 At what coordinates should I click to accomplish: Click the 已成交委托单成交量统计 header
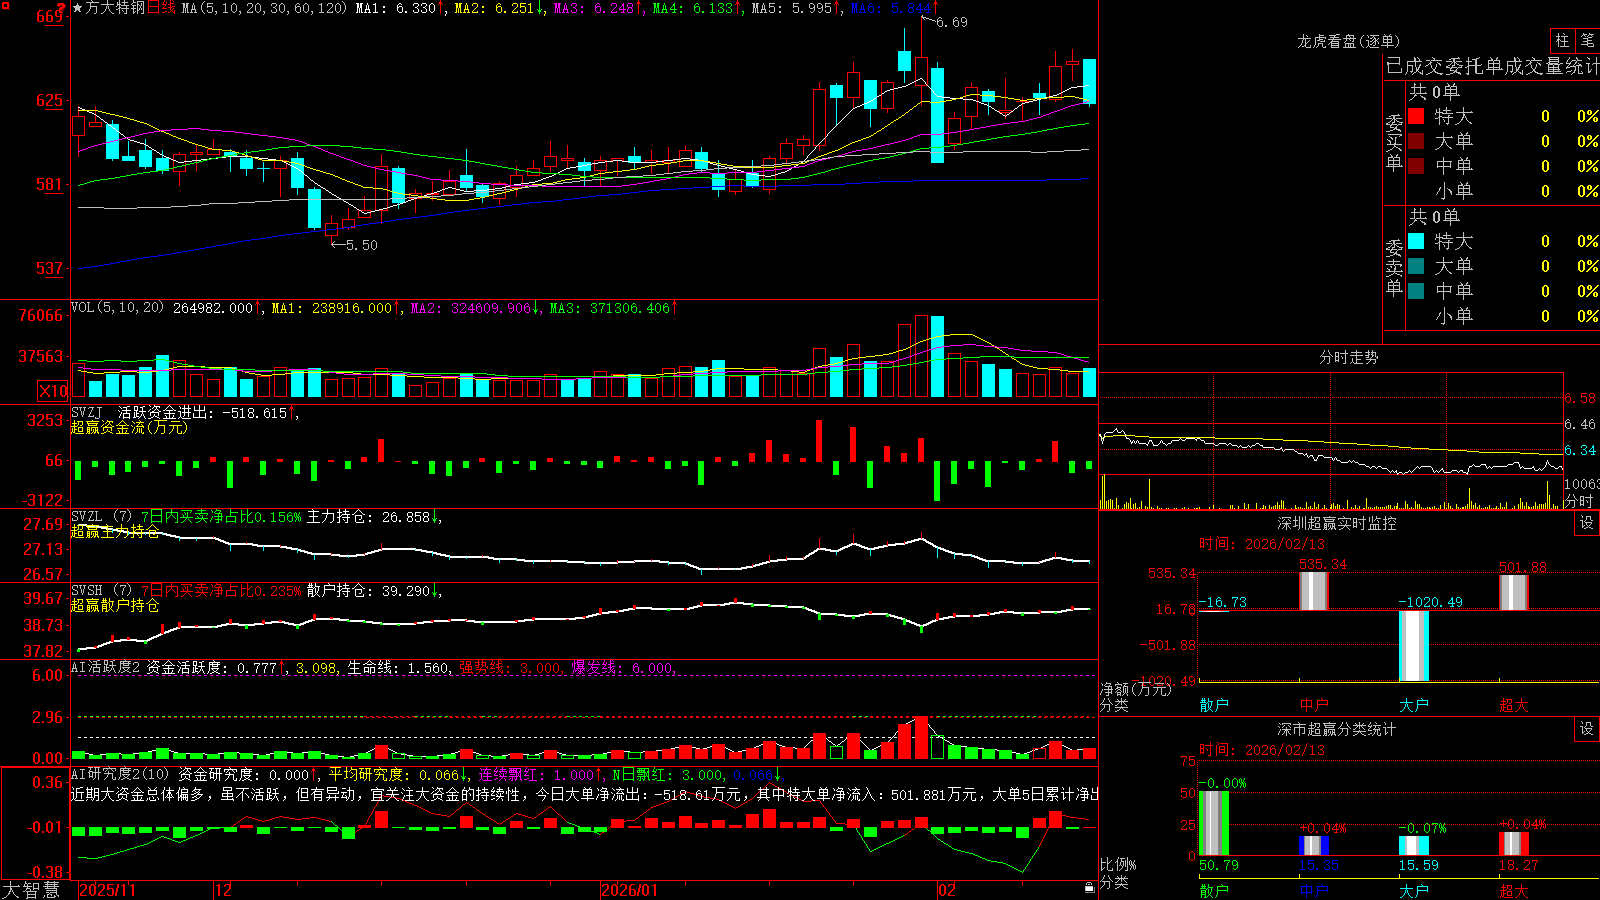click(x=1492, y=66)
